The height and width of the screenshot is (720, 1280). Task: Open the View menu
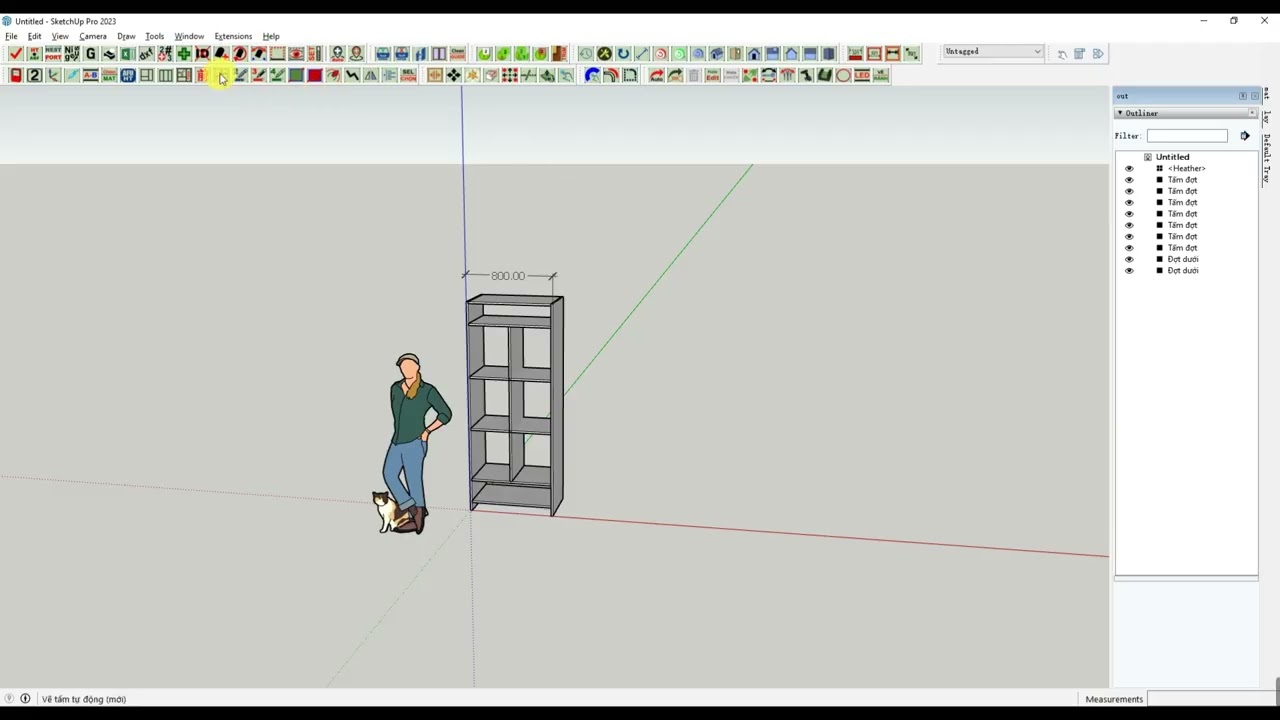tap(60, 36)
